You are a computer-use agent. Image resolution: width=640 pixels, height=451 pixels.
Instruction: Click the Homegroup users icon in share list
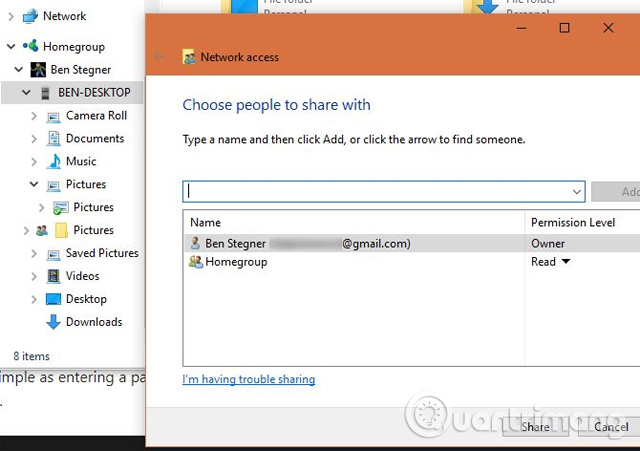(x=196, y=262)
